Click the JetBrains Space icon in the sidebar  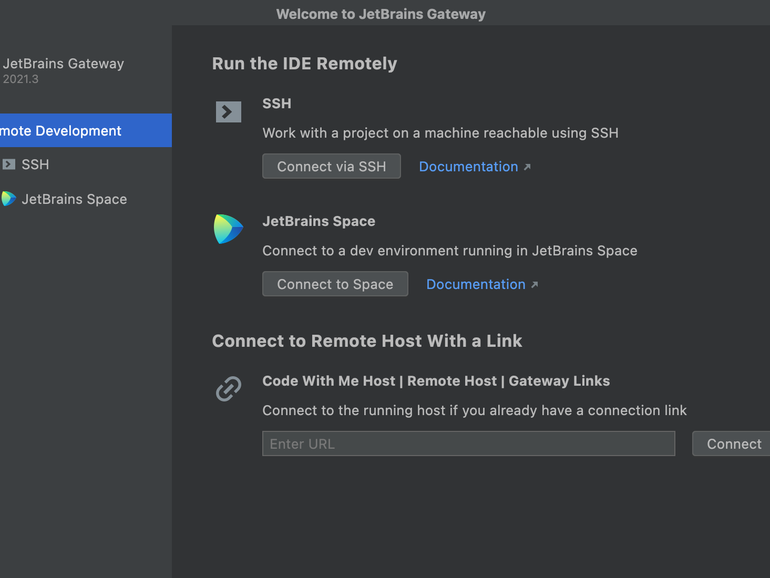pos(8,198)
